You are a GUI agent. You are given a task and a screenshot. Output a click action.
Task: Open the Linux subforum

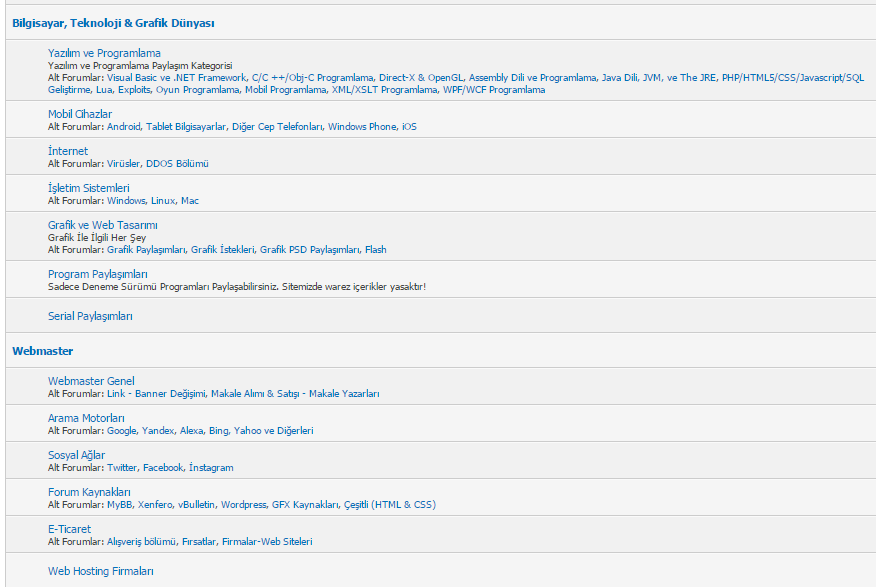(x=163, y=201)
